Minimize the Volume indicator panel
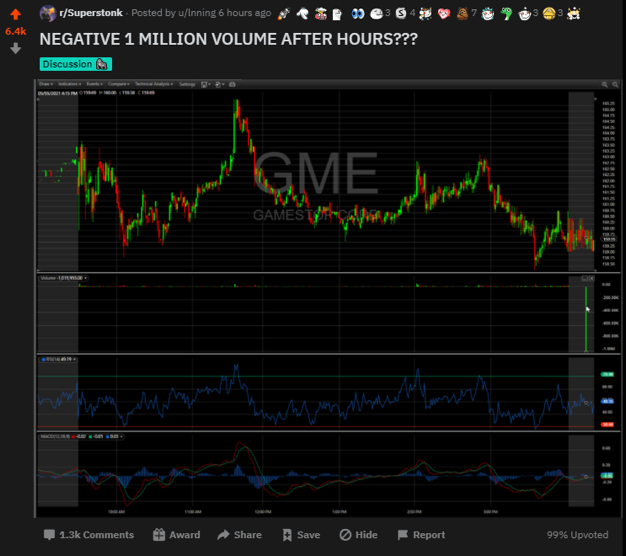Viewport: 626px width, 556px height. (x=585, y=278)
